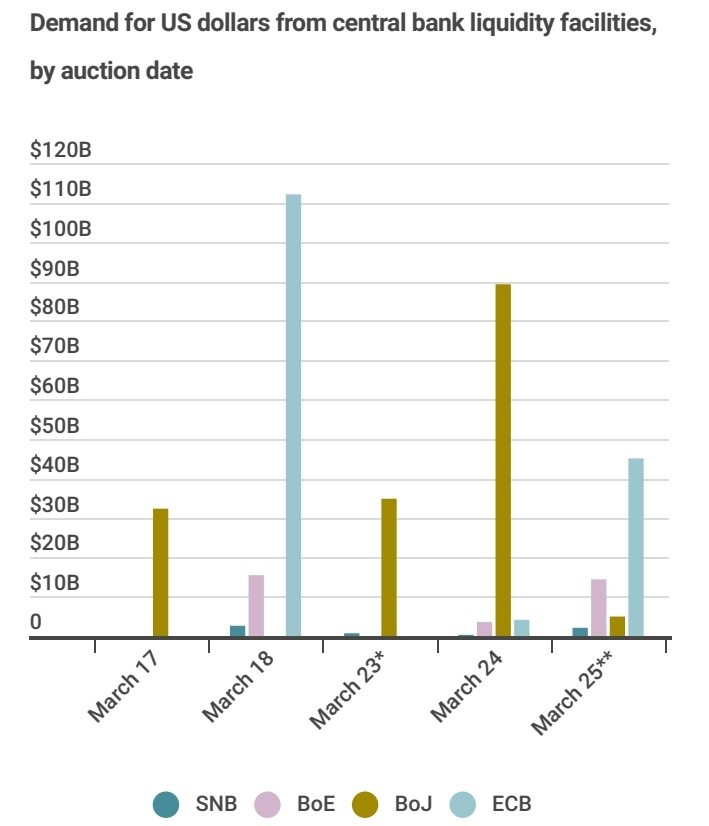Click the BoJ bar for March 23
Image resolution: width=709 pixels, height=826 pixels.
389,567
